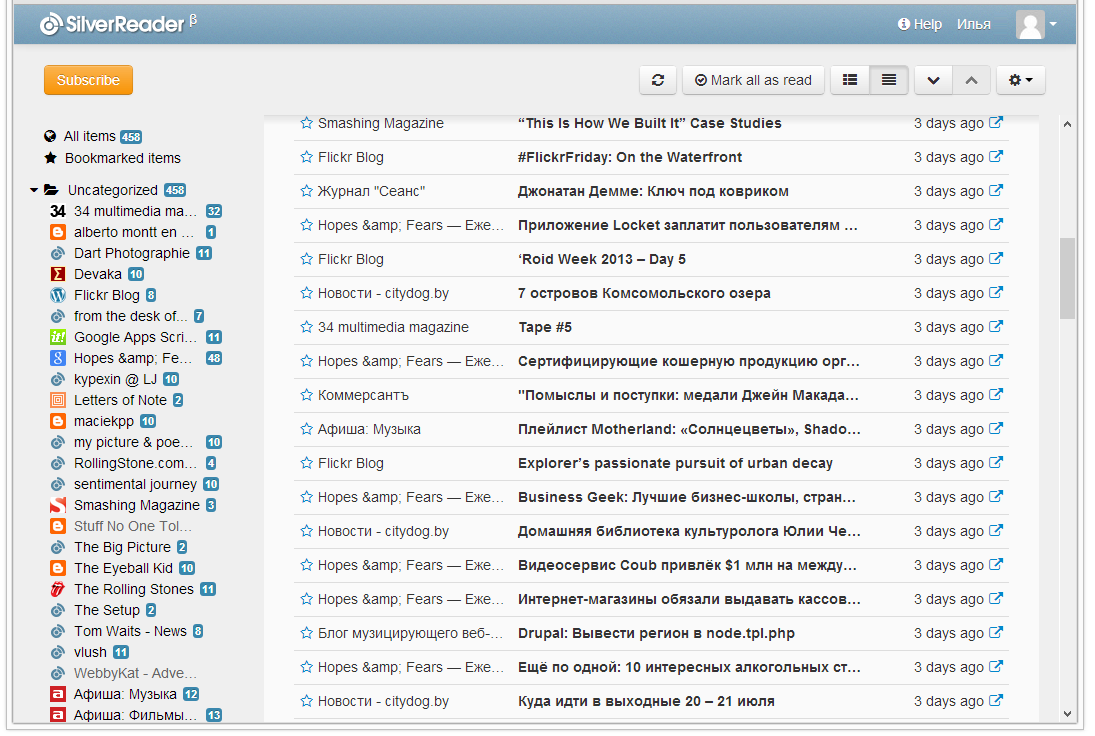Select Tom Waits - News feed
The width and height of the screenshot is (1095, 736).
pyautogui.click(x=126, y=631)
